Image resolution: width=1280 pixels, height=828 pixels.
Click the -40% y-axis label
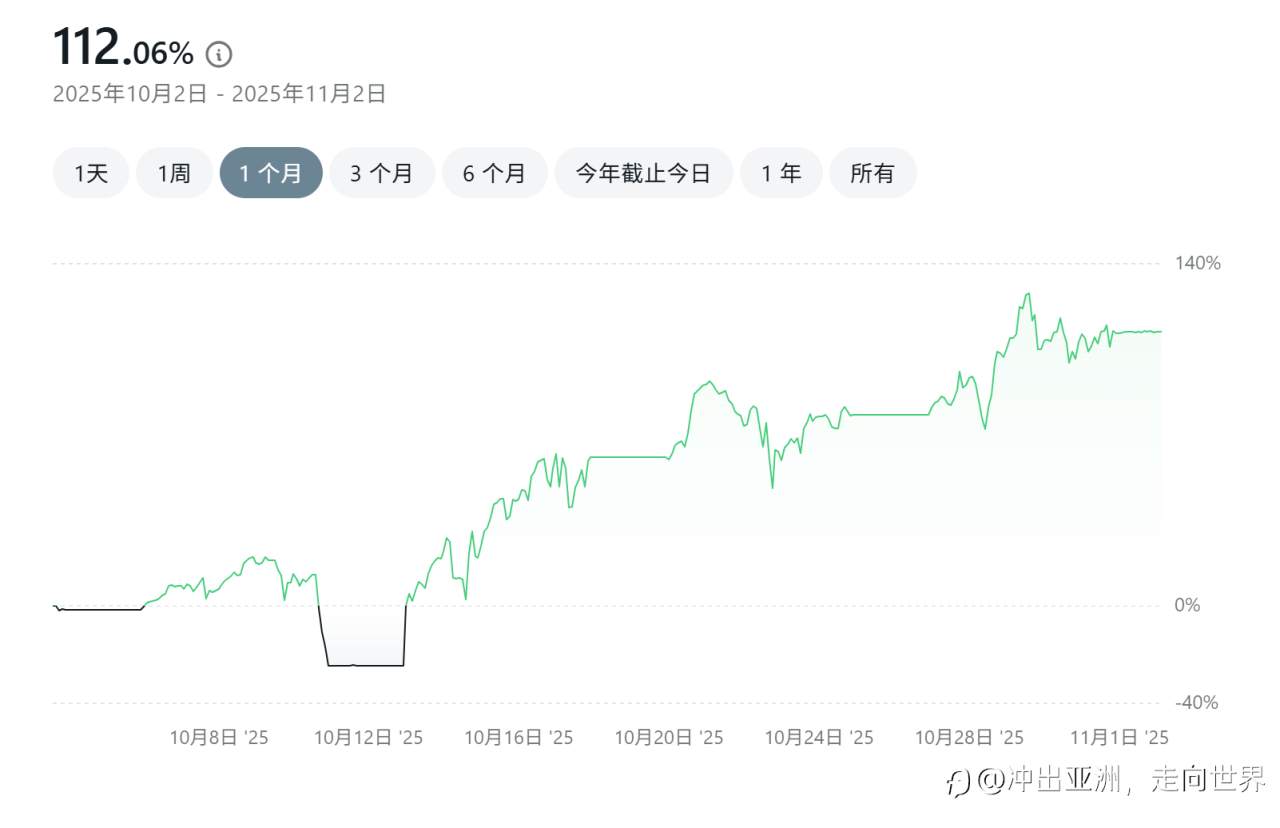pos(1196,703)
